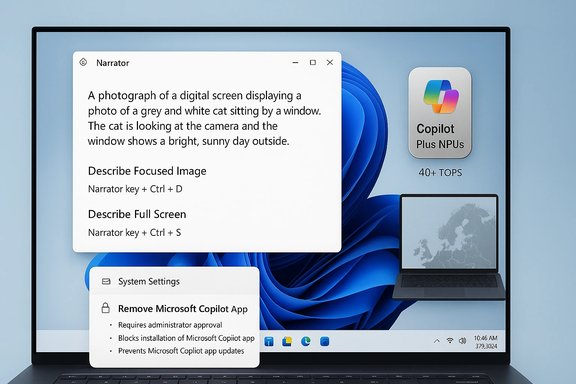The width and height of the screenshot is (576, 384).
Task: Select the 'Describe Focused Image' heading
Action: pos(147,171)
